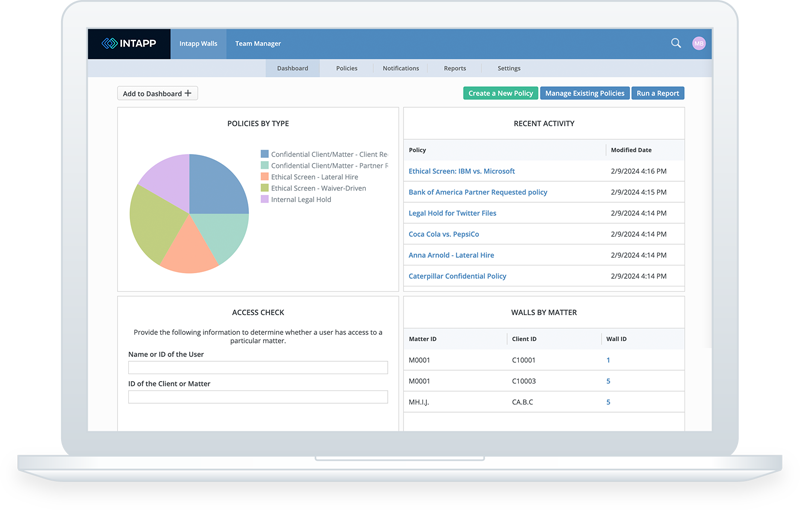Click Internal Legal Hold legend label
This screenshot has width=800, height=510.
[x=301, y=199]
